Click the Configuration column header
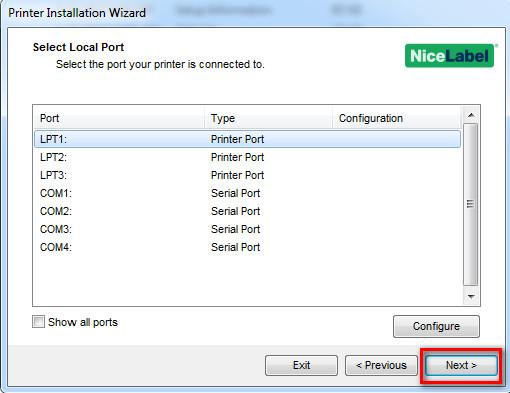This screenshot has width=510, height=393. 397,118
